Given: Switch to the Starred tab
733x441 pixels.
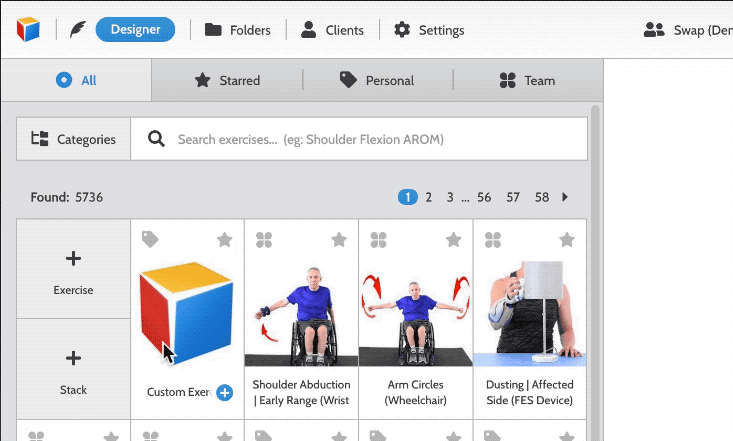Looking at the screenshot, I should [227, 80].
